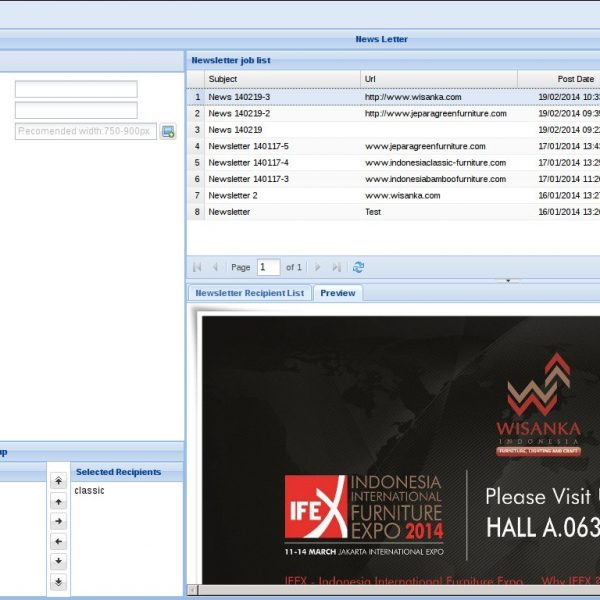
Task: Click the Newsletter job list title
Action: [231, 60]
